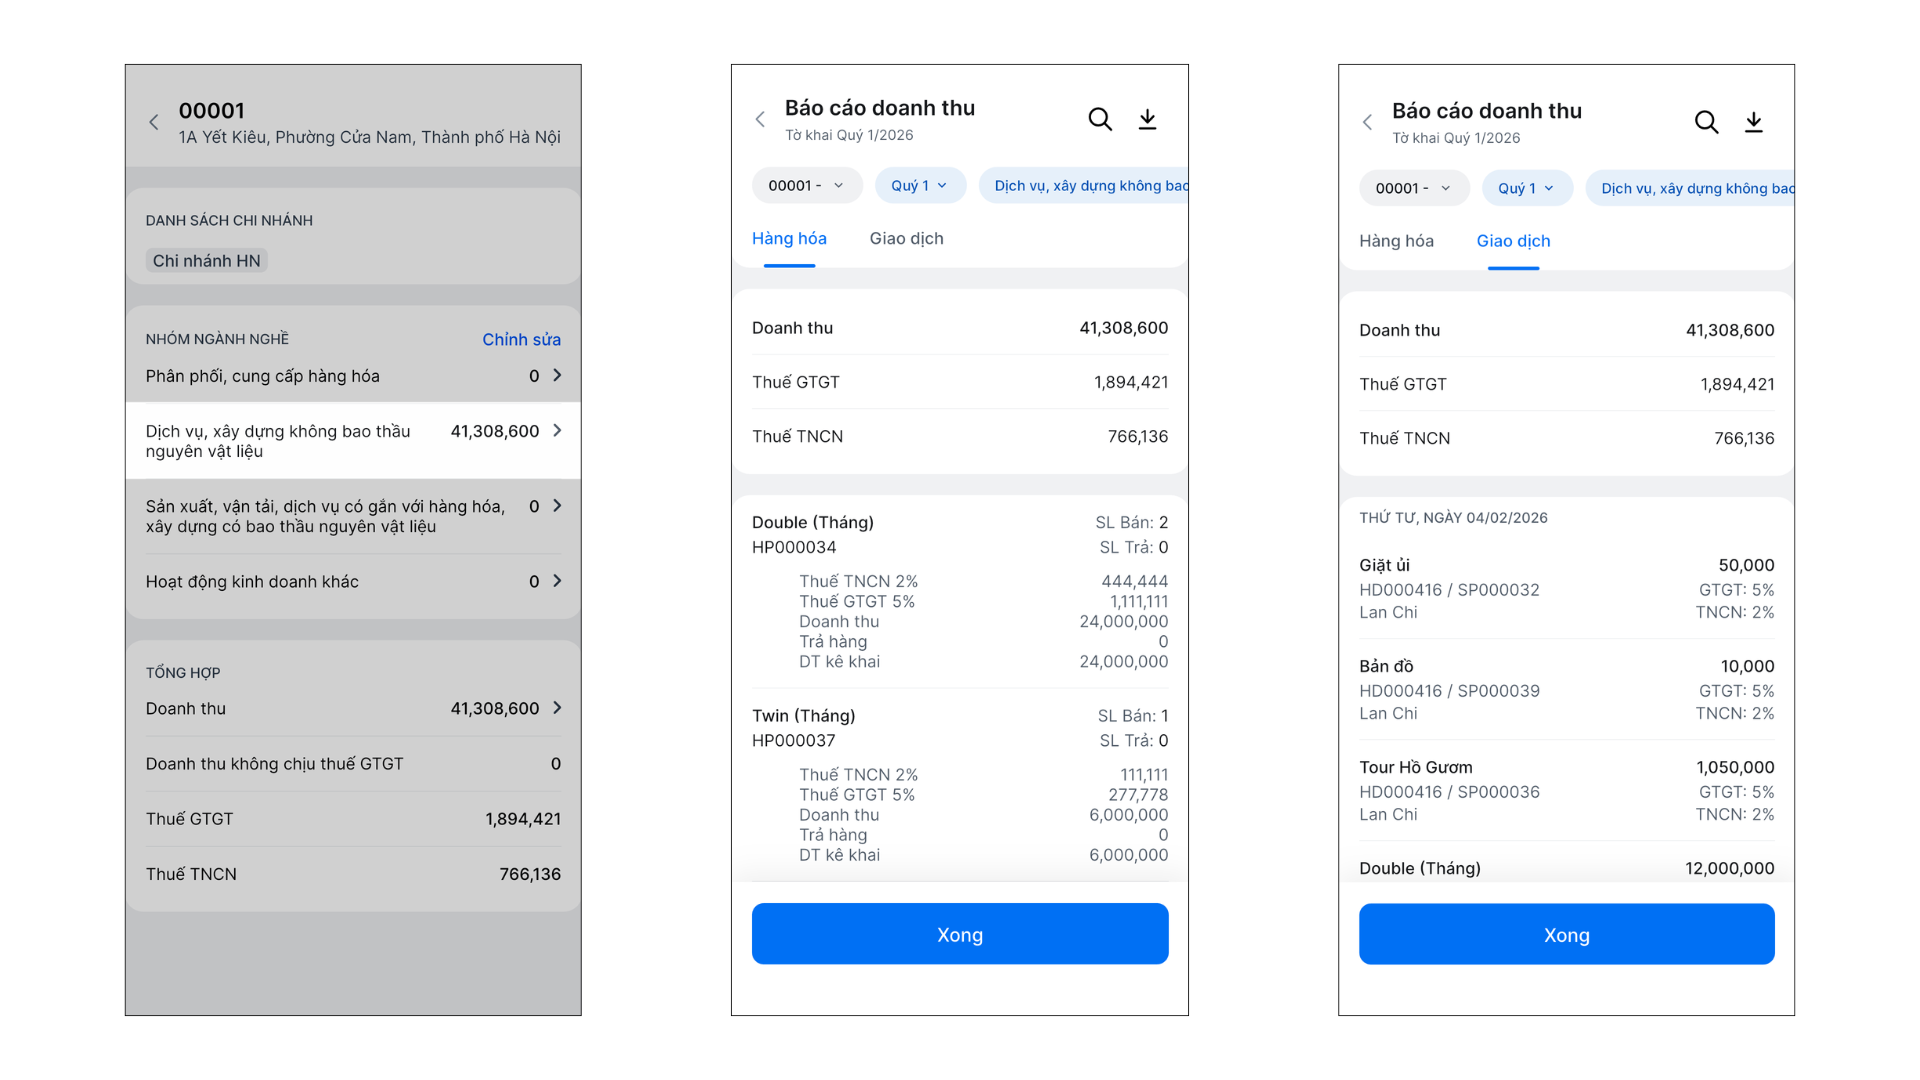Click search icon in right revenue report
The height and width of the screenshot is (1080, 1920).
1706,122
